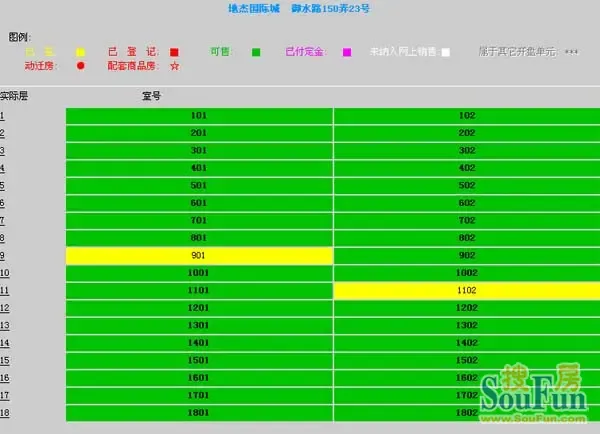Open floor 12 link
Viewport: 600px width, 434px height.
(5, 308)
